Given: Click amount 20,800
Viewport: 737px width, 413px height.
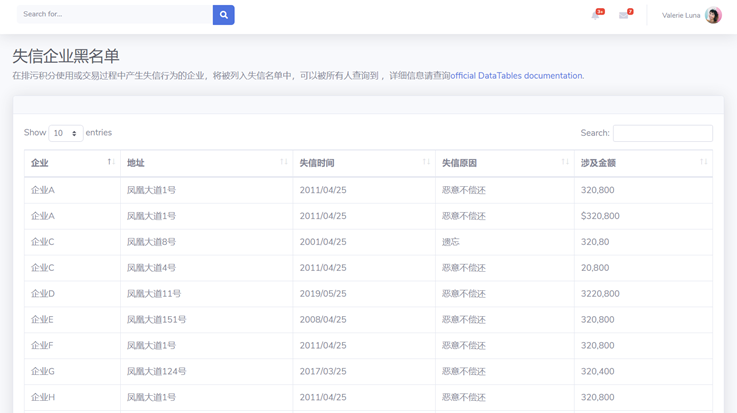Looking at the screenshot, I should [x=595, y=268].
